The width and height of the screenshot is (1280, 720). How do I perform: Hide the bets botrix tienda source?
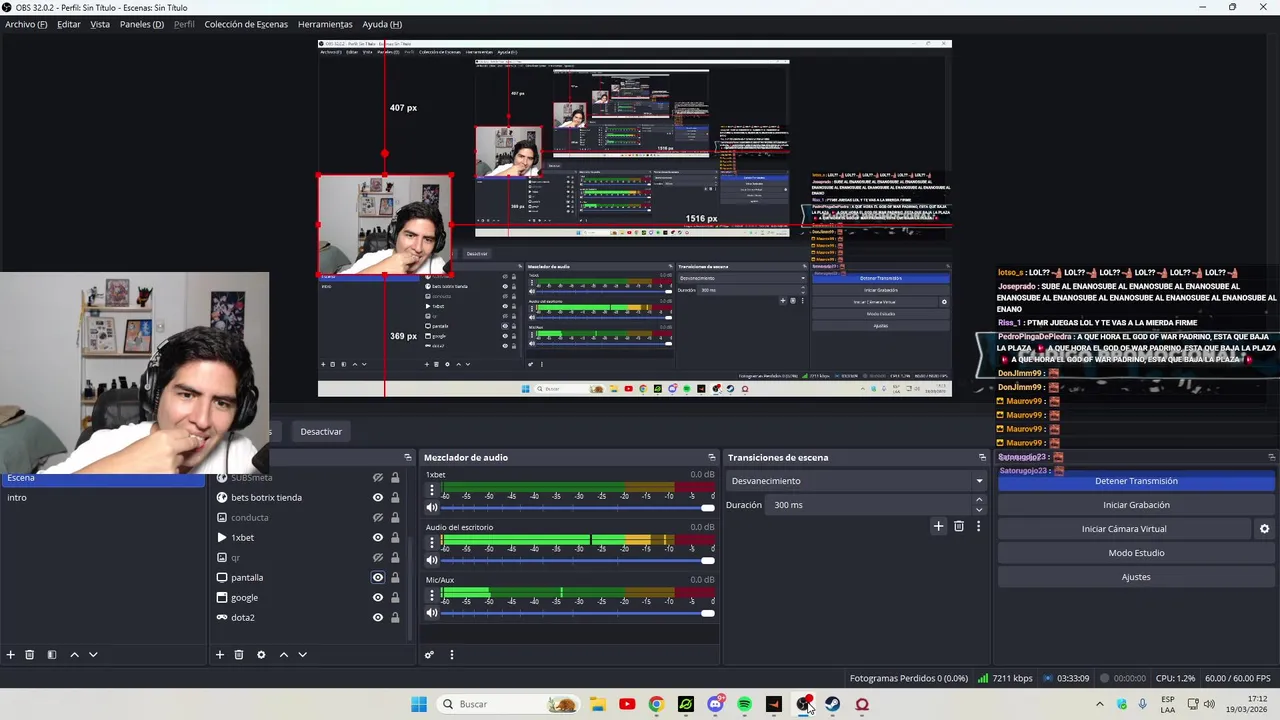pos(378,497)
